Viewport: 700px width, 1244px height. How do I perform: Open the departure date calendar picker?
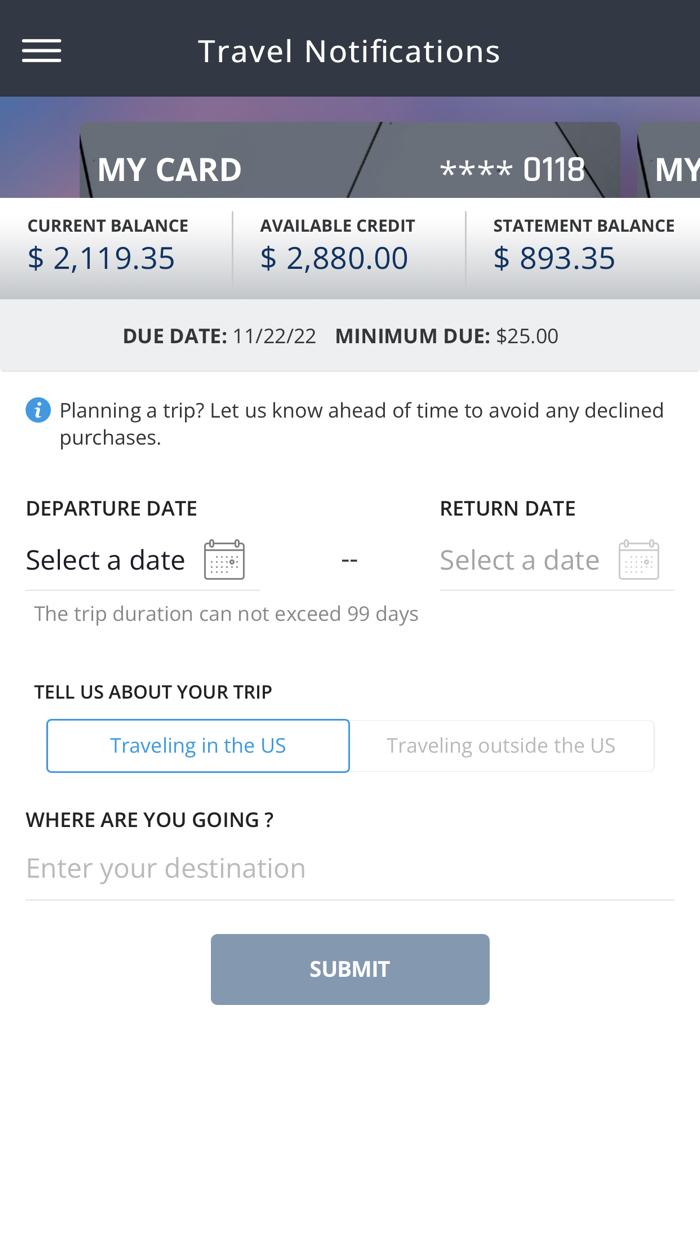223,559
